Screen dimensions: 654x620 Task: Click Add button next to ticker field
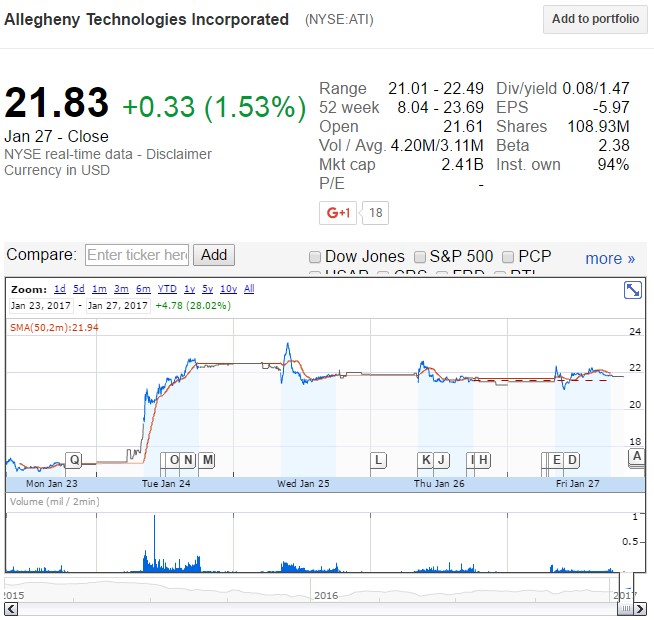214,255
